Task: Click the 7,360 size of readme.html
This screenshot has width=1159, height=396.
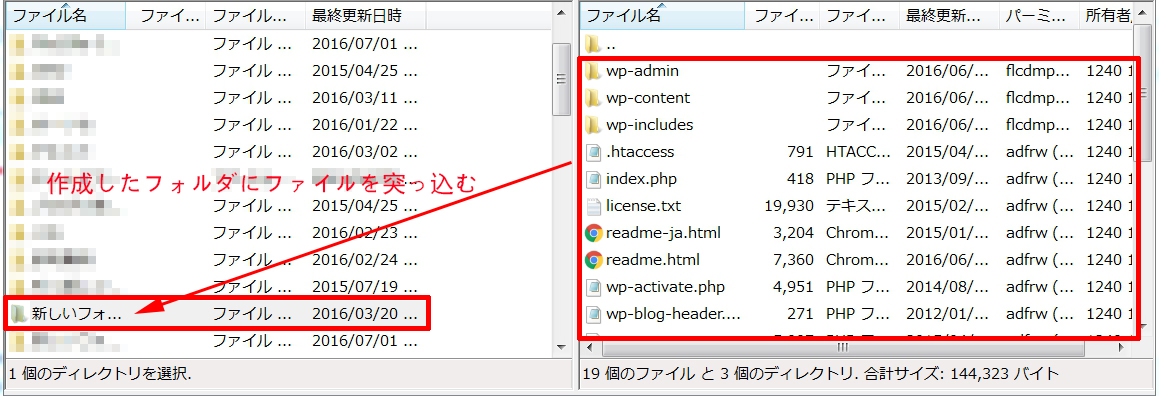Action: click(x=793, y=260)
